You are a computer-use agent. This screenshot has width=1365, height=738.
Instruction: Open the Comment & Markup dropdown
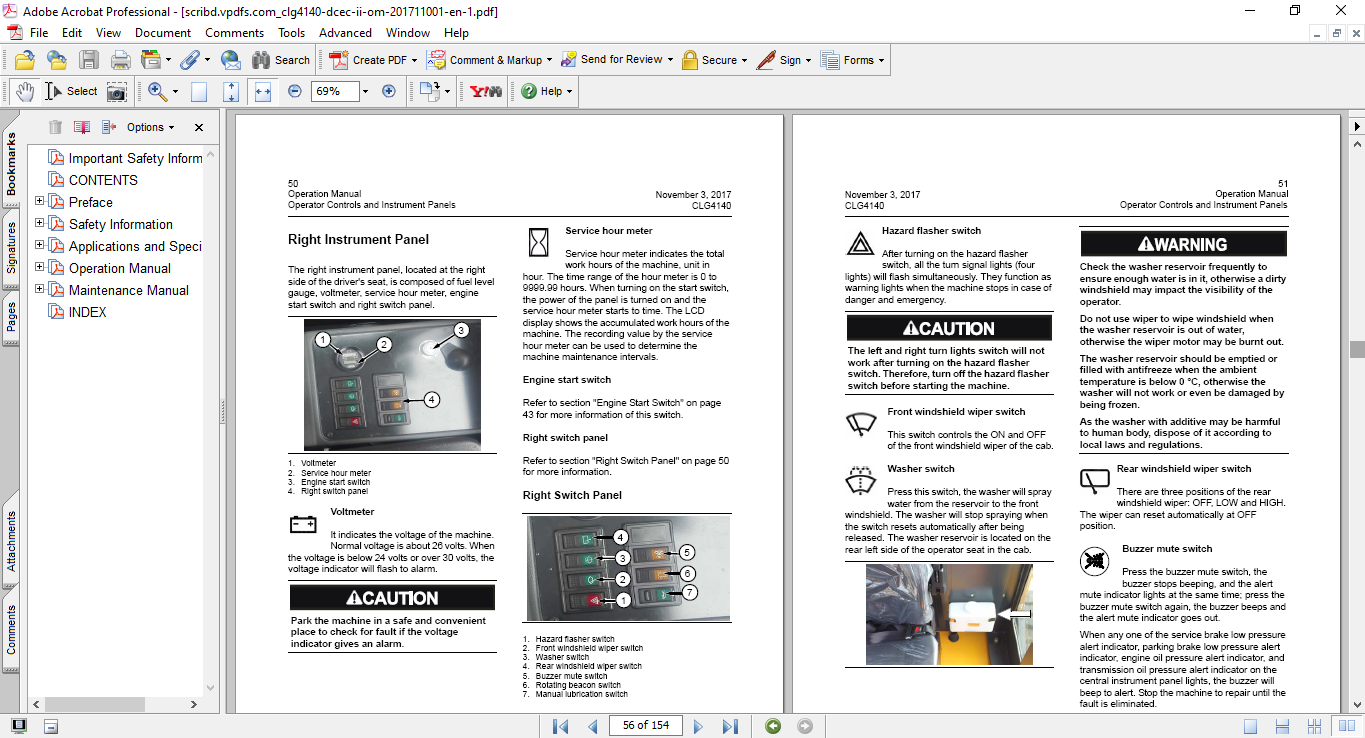click(x=495, y=60)
